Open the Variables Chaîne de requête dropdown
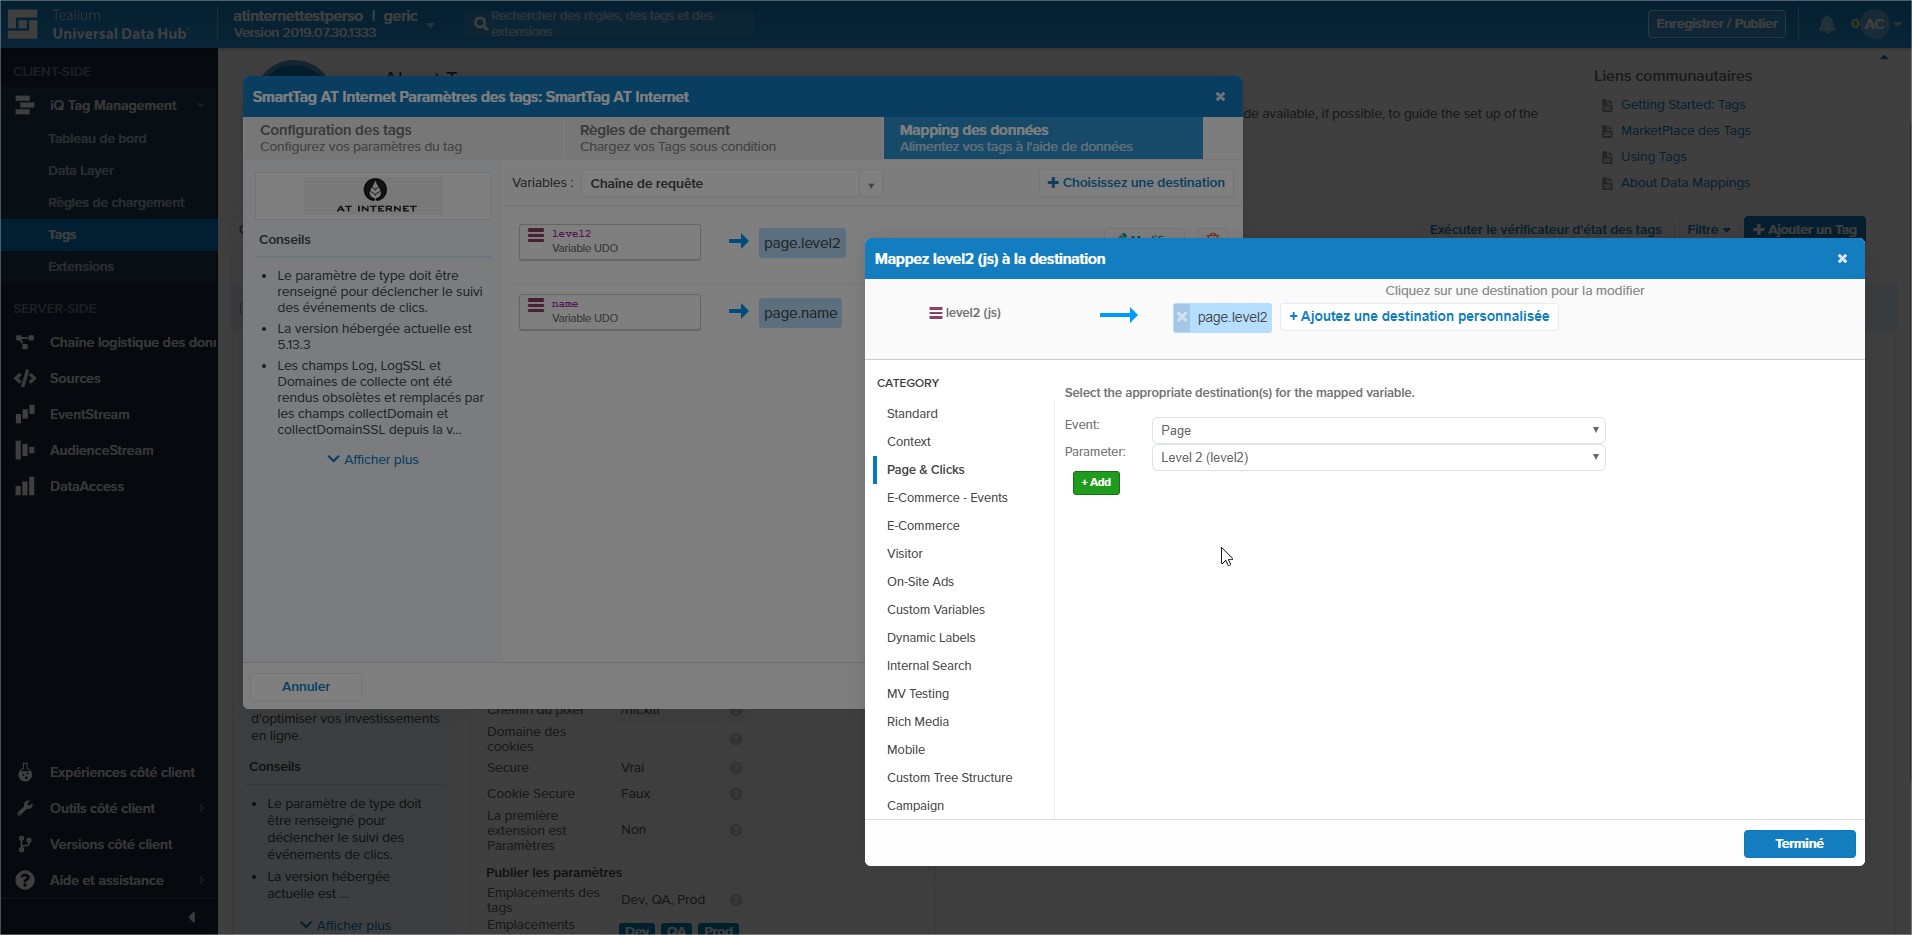 tap(733, 184)
